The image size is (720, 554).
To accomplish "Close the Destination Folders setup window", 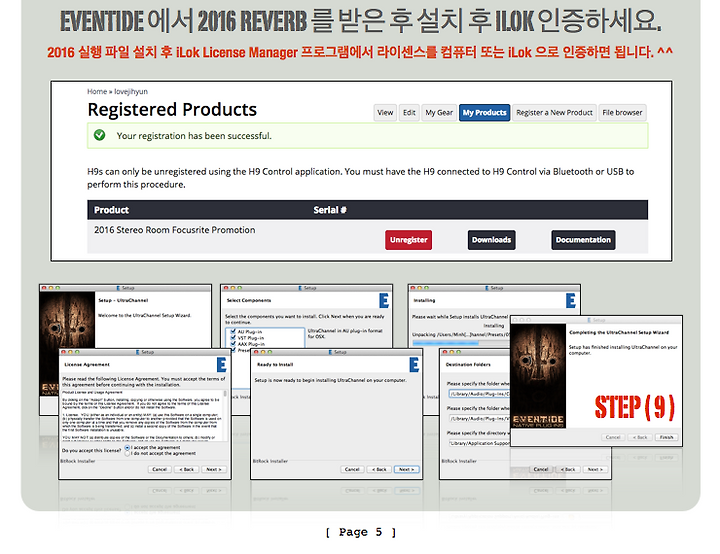I will pos(444,352).
